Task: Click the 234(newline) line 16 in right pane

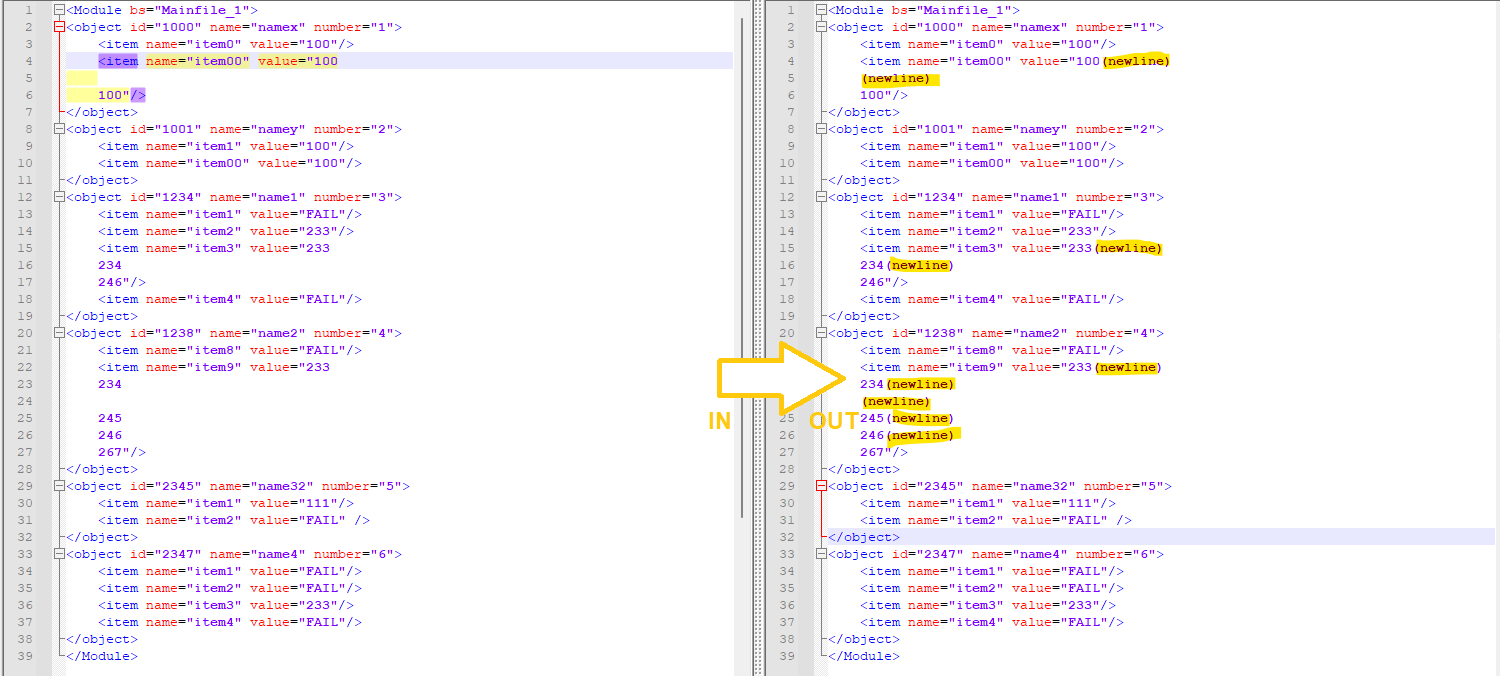Action: tap(907, 265)
